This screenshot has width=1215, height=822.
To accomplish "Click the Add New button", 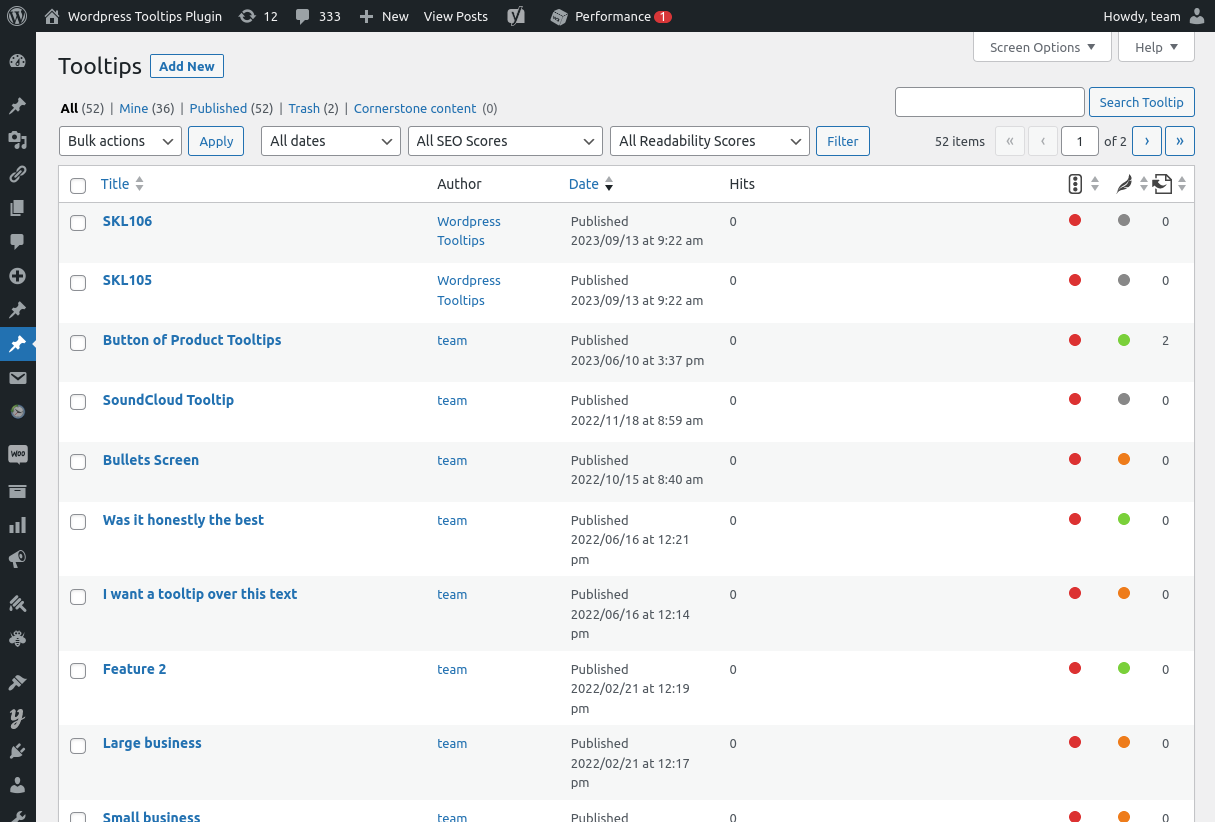I will [187, 66].
